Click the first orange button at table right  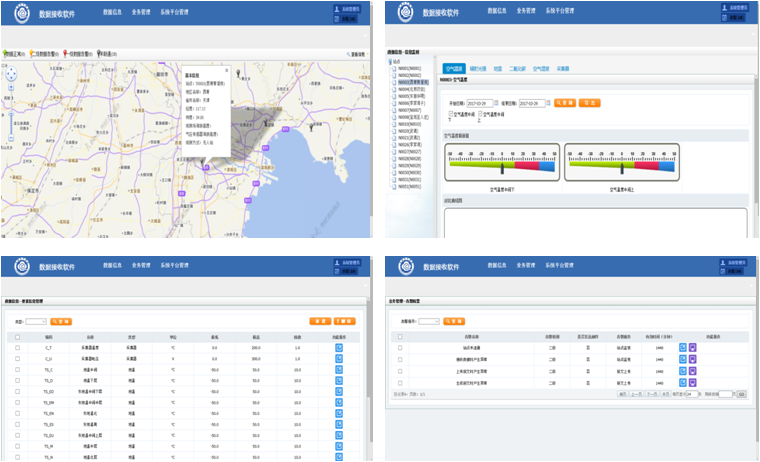pos(320,321)
